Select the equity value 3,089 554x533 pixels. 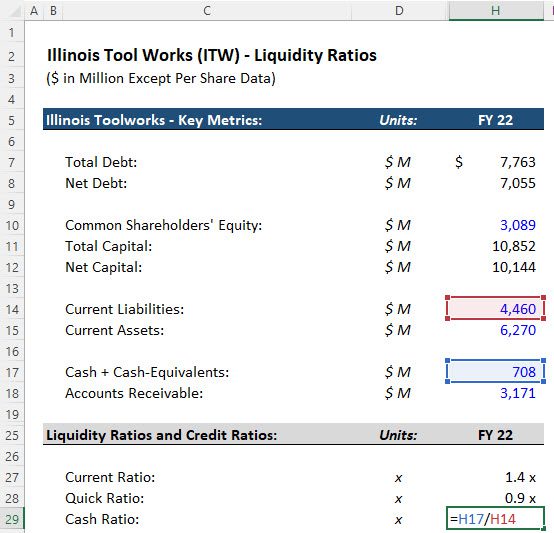point(518,225)
